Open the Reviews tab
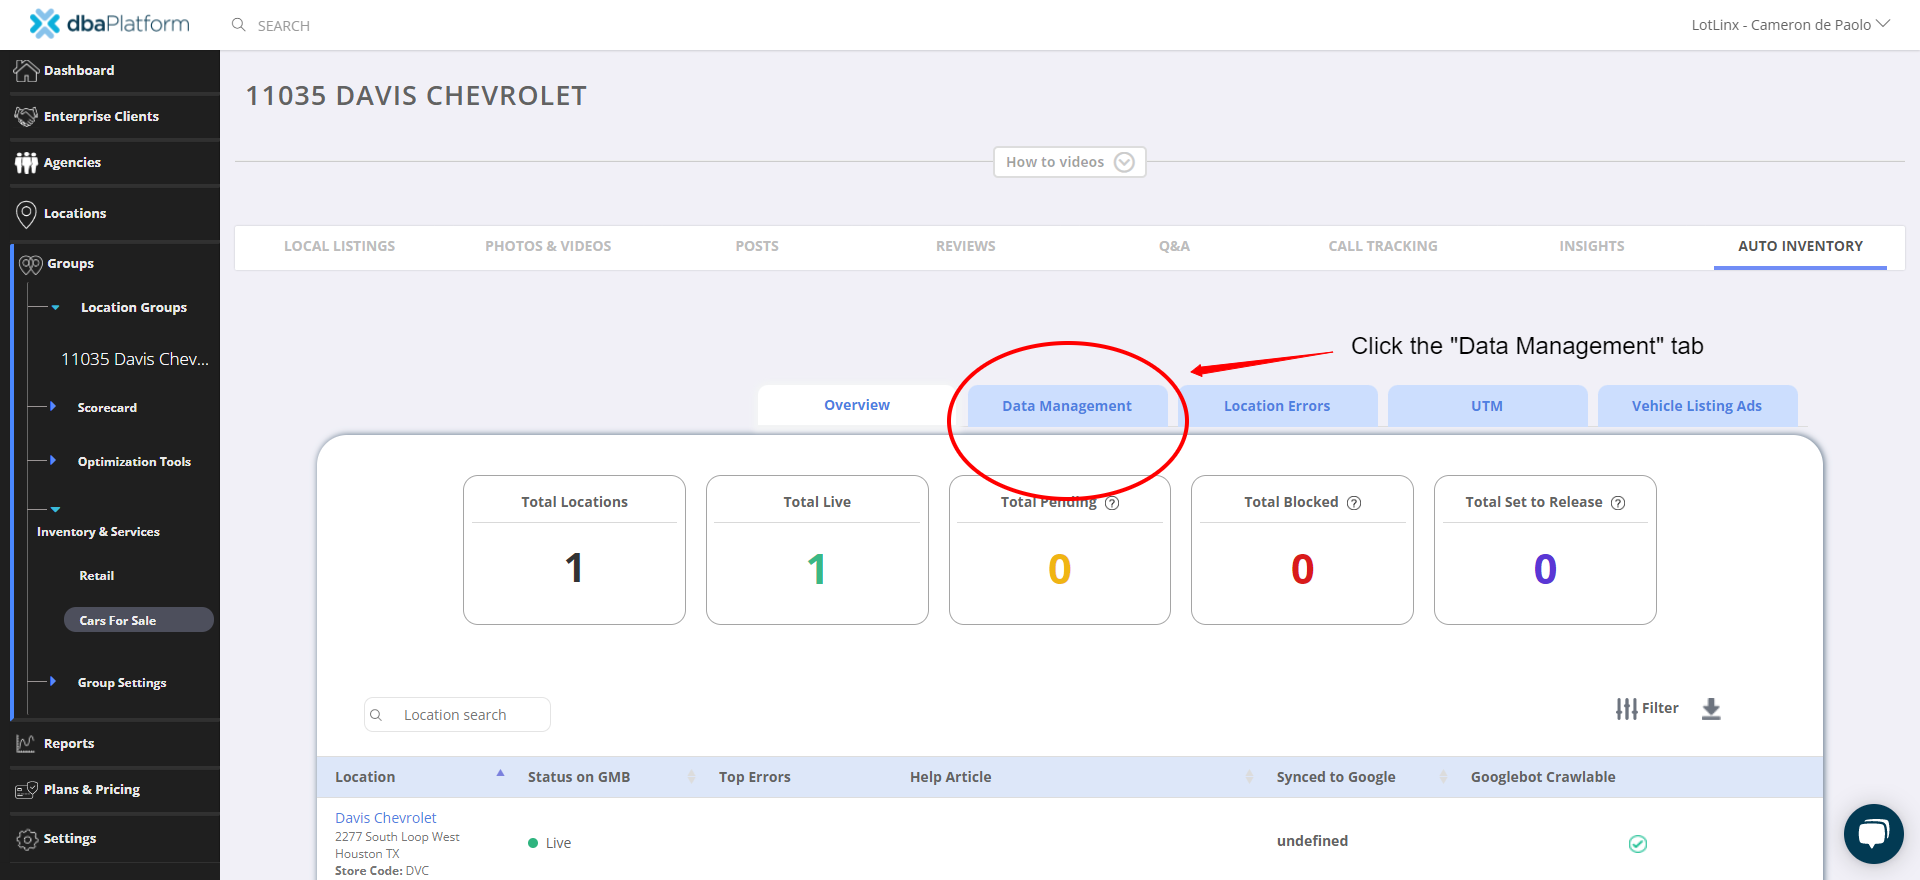 click(966, 246)
